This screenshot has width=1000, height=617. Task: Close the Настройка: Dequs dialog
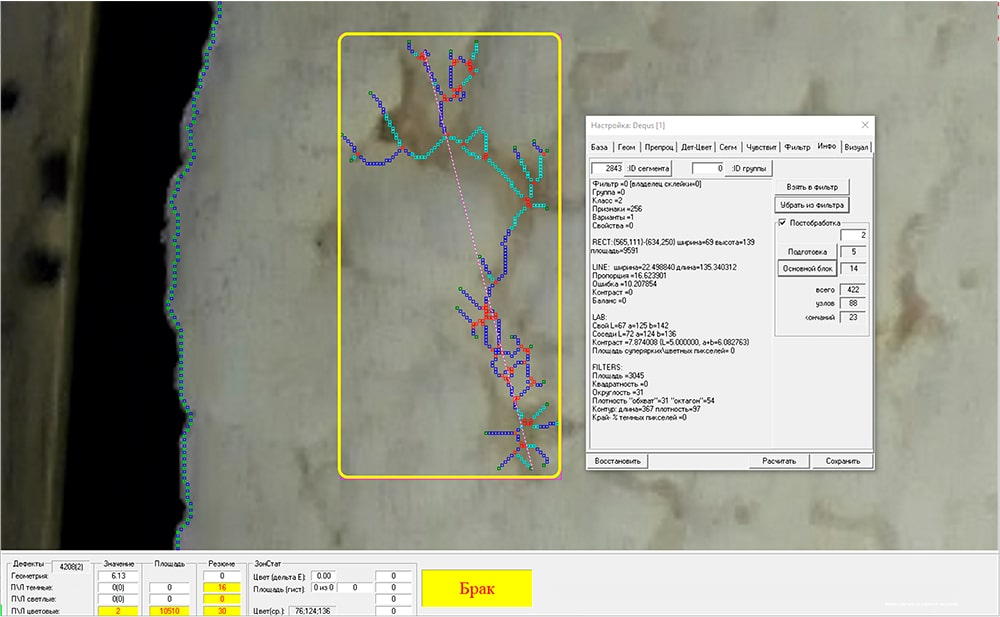(863, 126)
